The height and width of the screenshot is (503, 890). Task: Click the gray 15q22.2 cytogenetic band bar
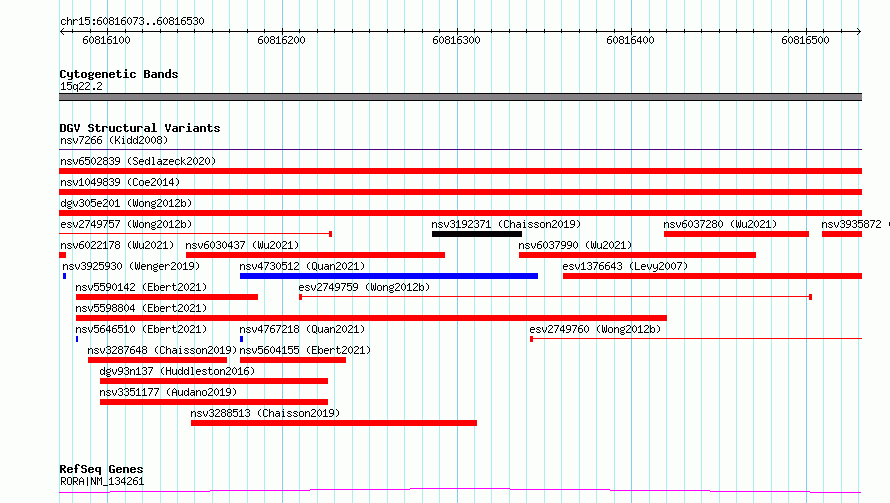[460, 97]
